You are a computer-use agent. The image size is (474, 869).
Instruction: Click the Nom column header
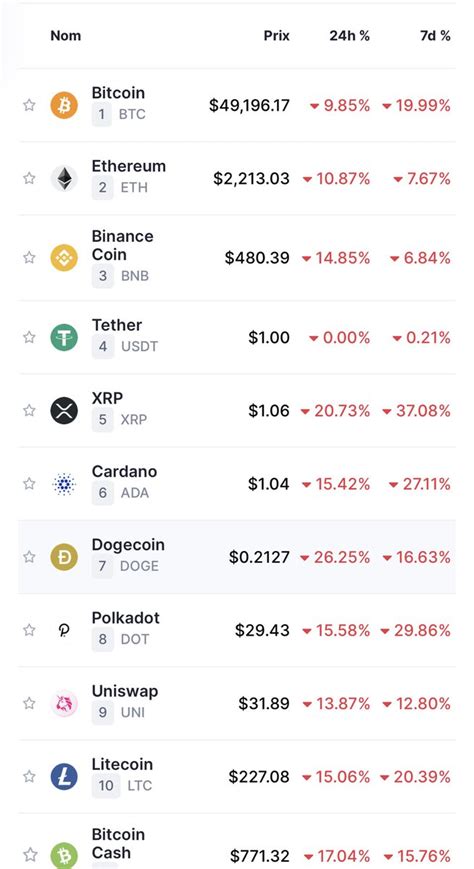65,36
